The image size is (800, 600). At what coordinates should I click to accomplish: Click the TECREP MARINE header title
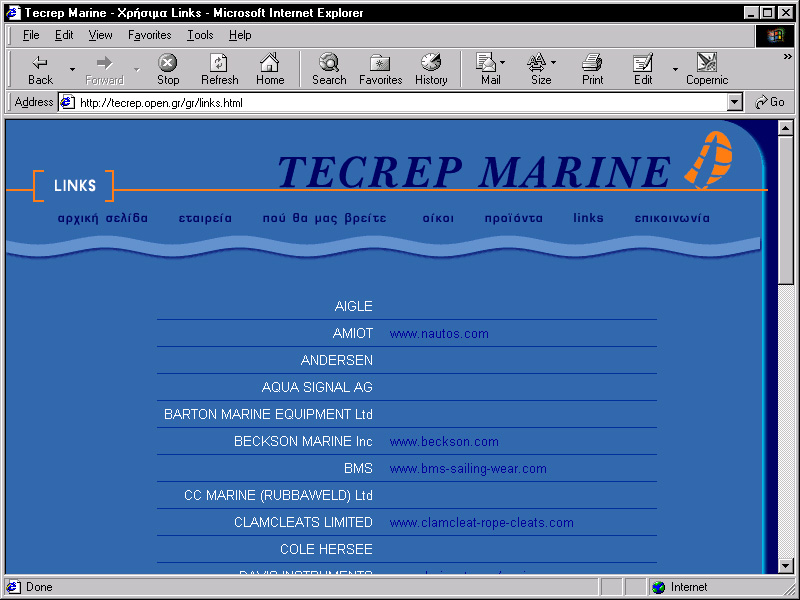point(474,171)
